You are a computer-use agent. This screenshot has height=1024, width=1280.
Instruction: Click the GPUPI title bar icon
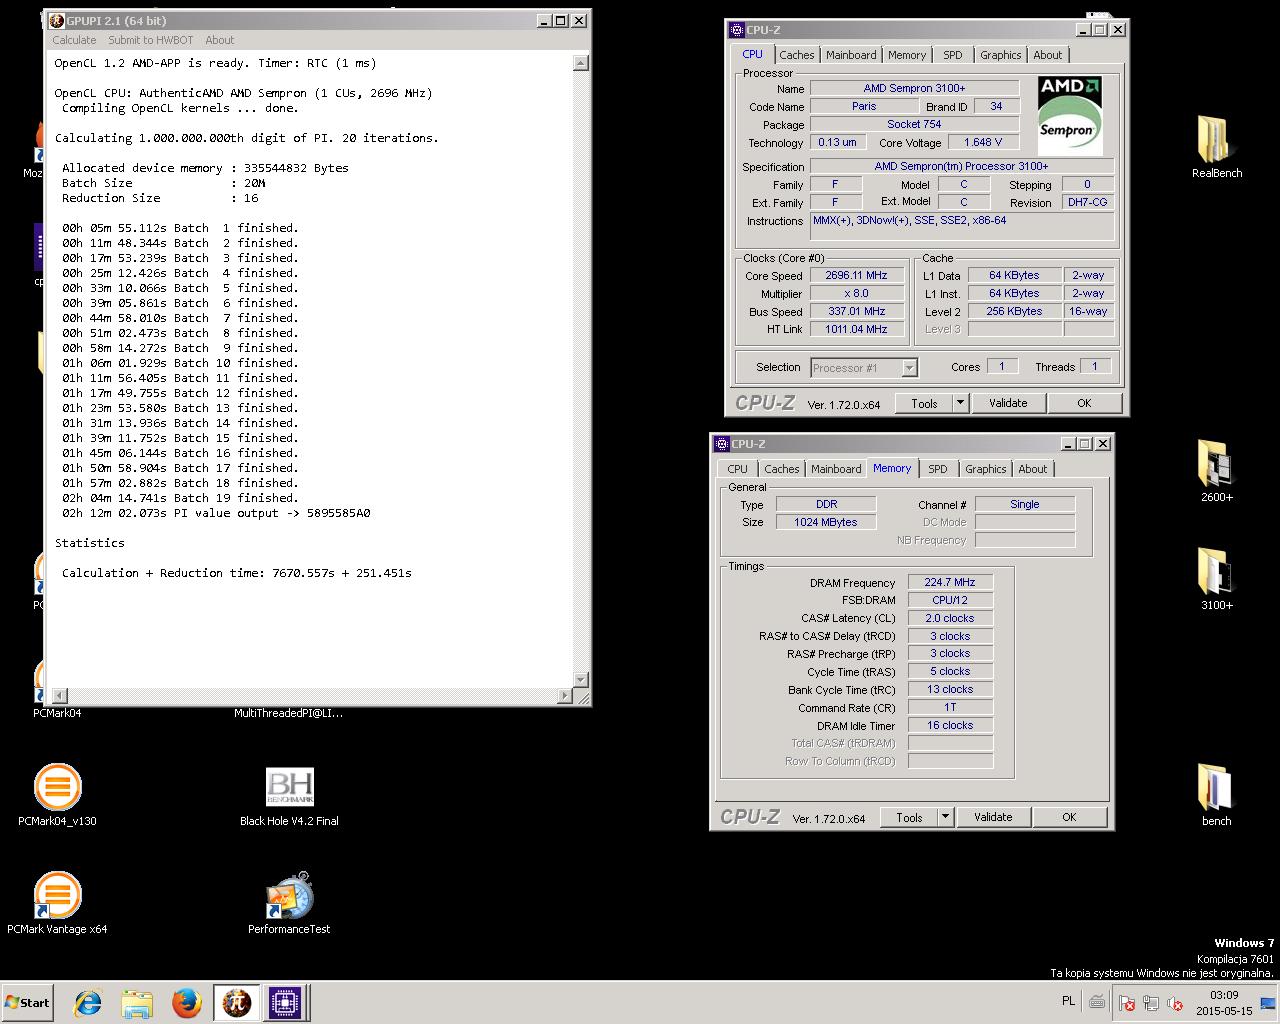57,20
